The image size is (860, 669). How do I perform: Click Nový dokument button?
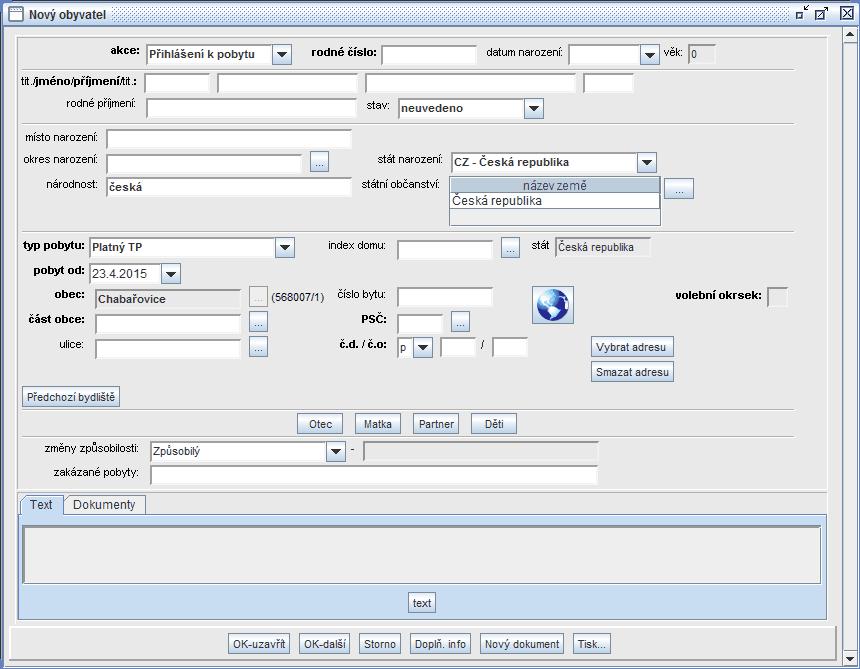coord(522,644)
